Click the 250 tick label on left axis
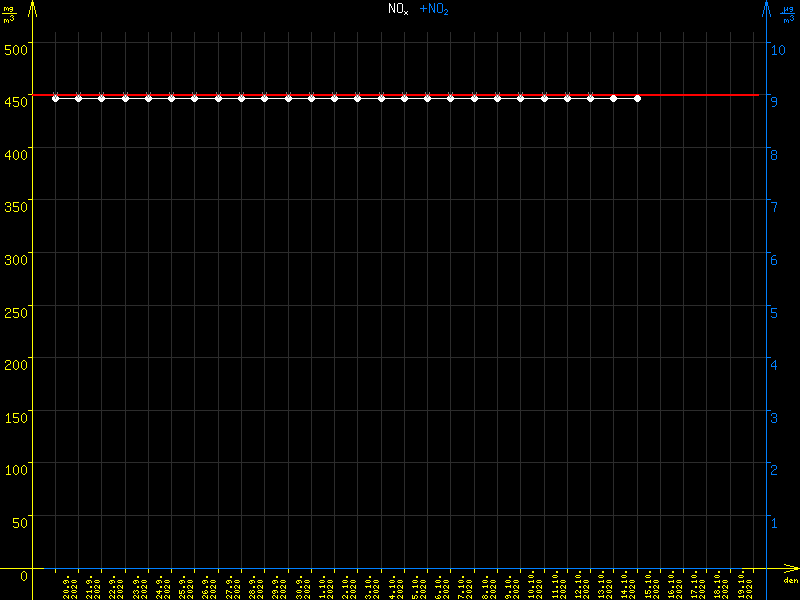 (x=17, y=311)
